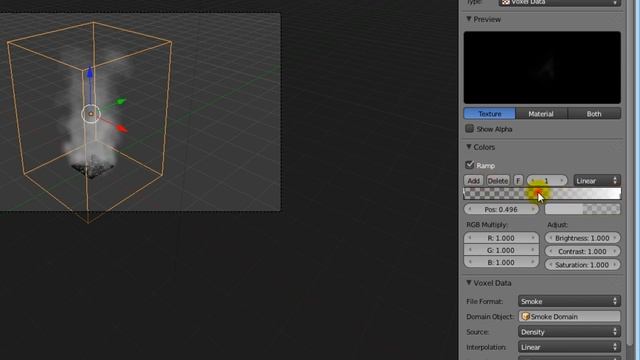The width and height of the screenshot is (640, 360).
Task: Enable the Show Alpha checkbox
Action: pyautogui.click(x=469, y=129)
